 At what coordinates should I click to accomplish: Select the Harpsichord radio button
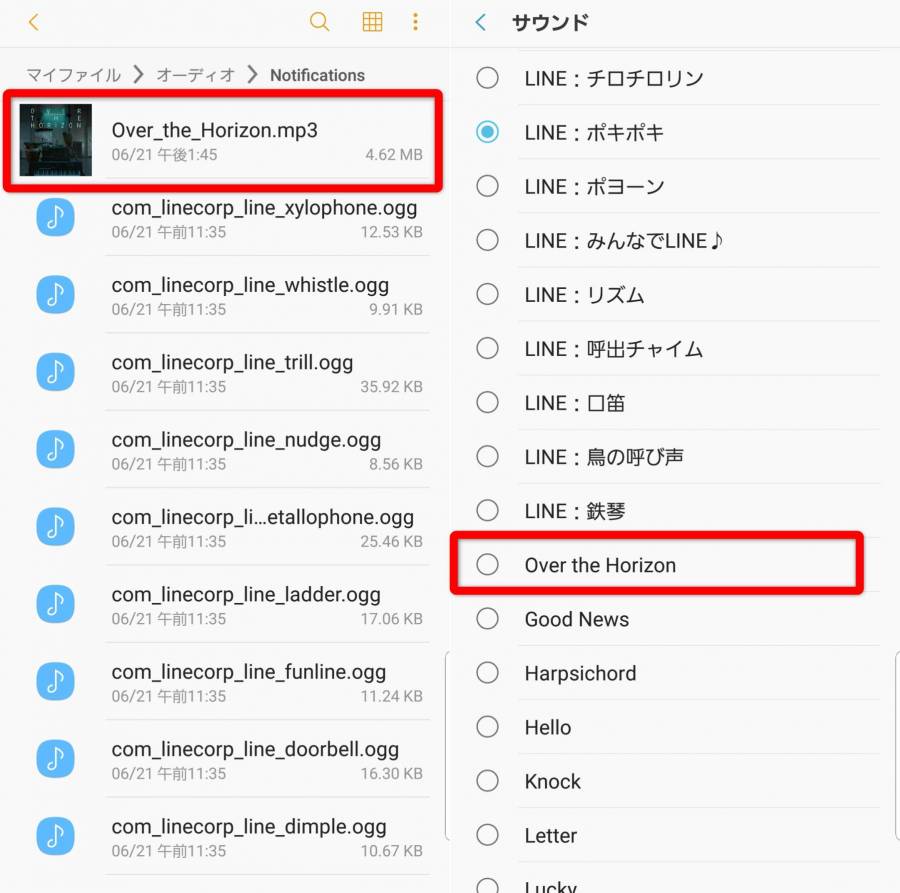pyautogui.click(x=487, y=673)
